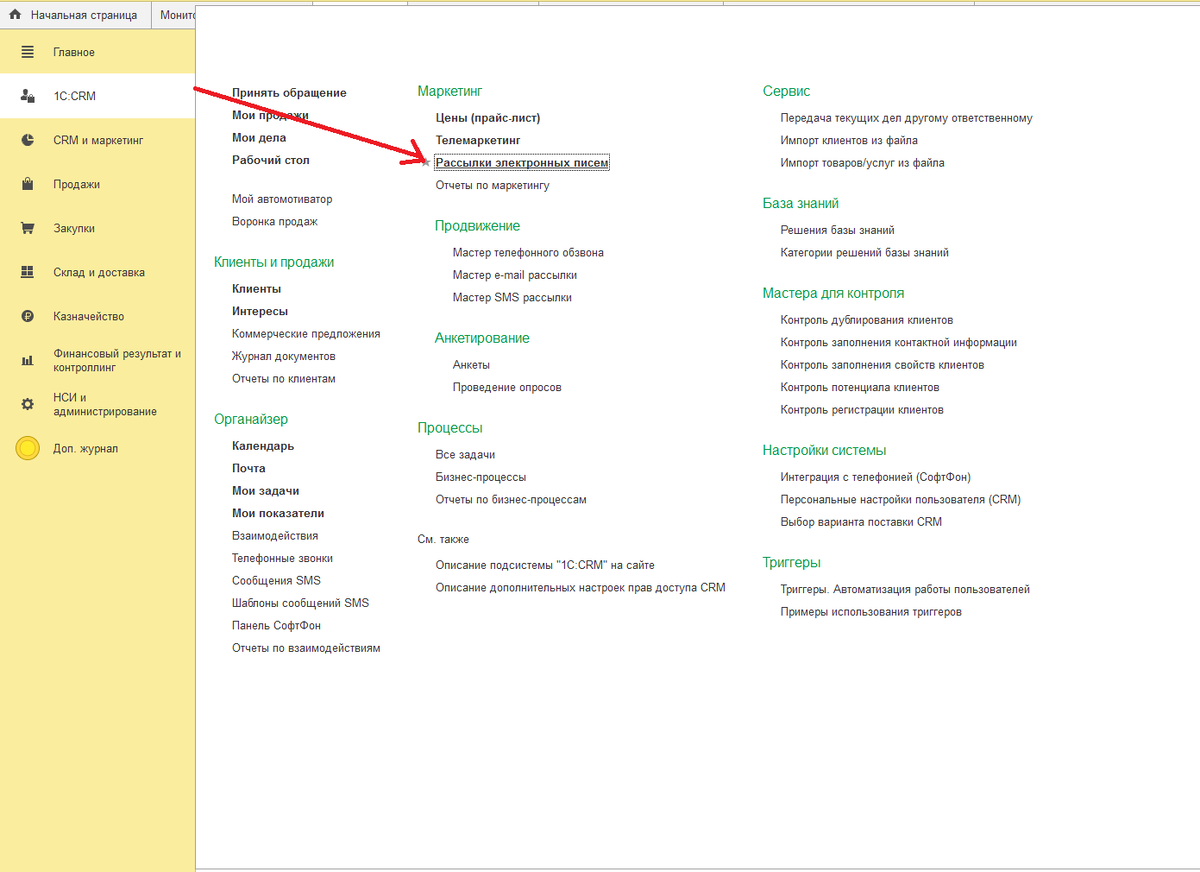The height and width of the screenshot is (872, 1200).
Task: Open Мои дела link
Action: click(259, 138)
